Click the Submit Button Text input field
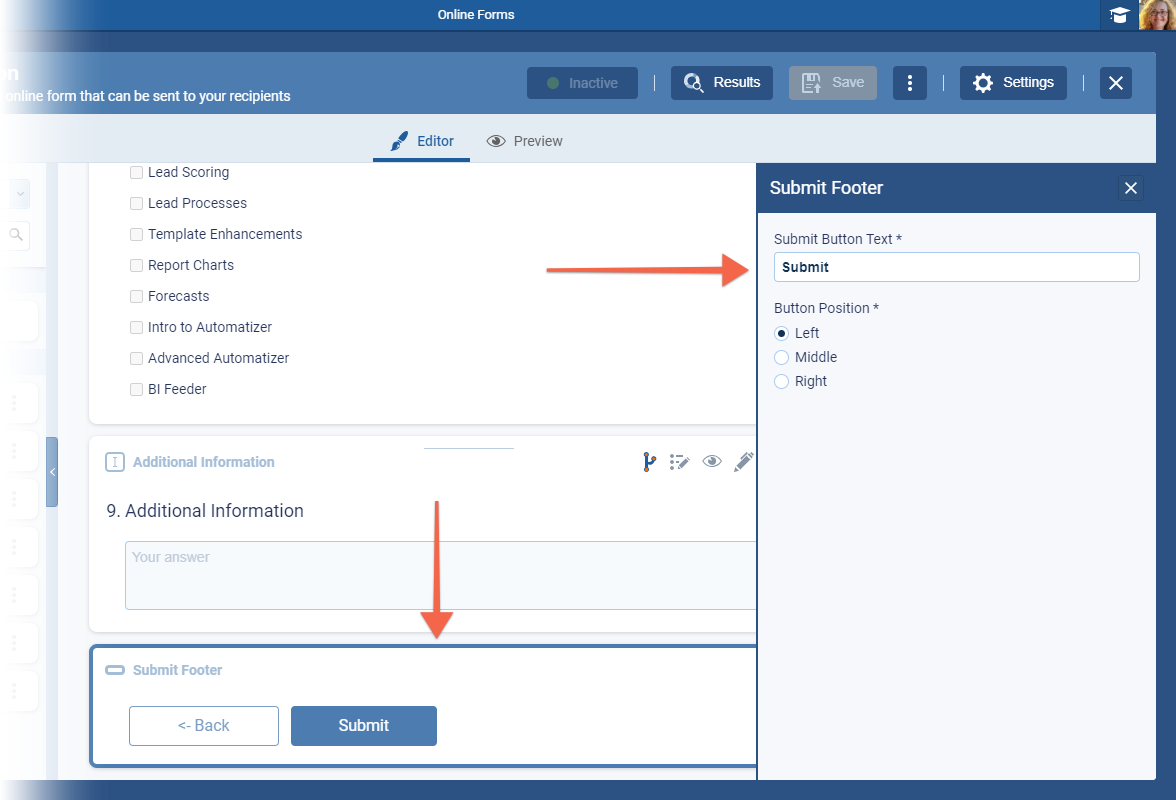This screenshot has height=800, width=1176. point(956,267)
